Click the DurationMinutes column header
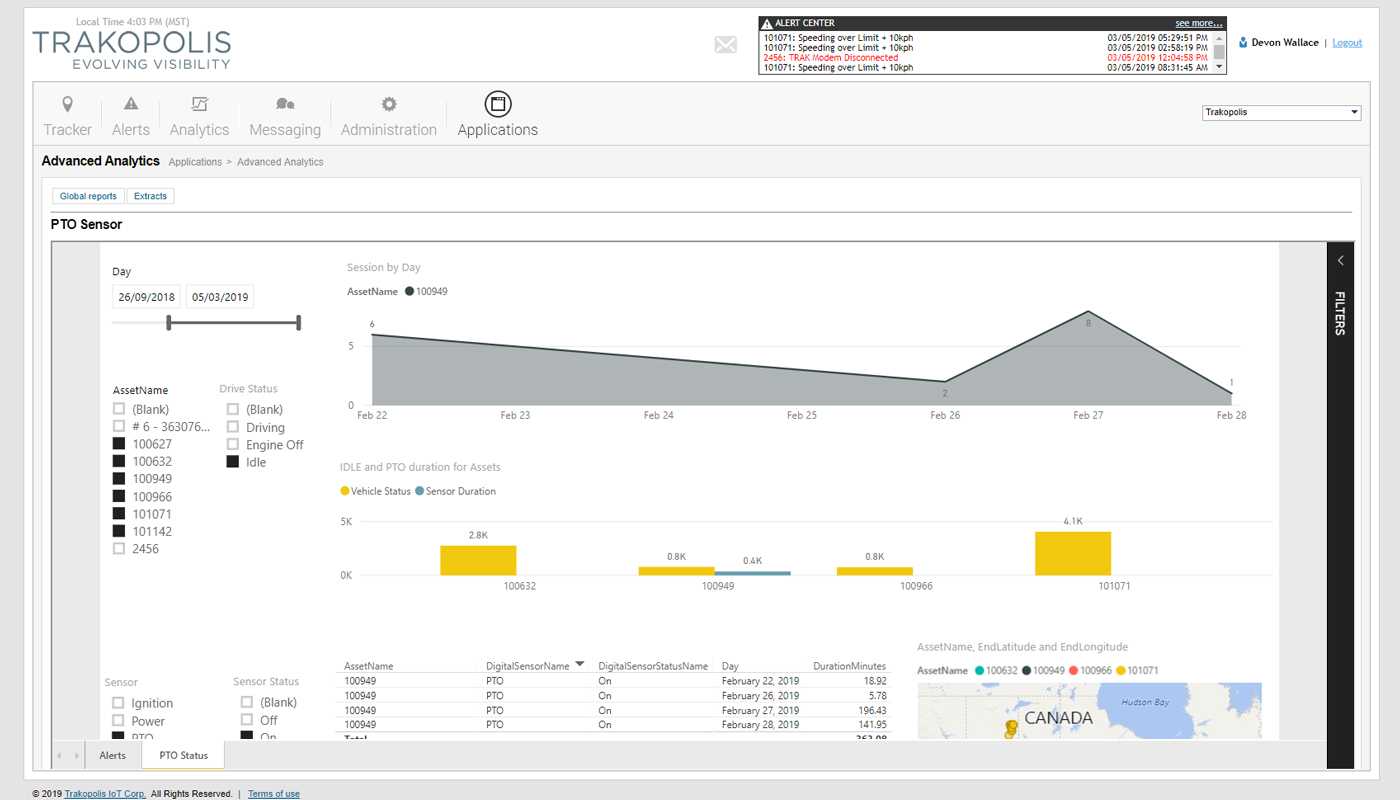This screenshot has height=800, width=1400. [850, 666]
